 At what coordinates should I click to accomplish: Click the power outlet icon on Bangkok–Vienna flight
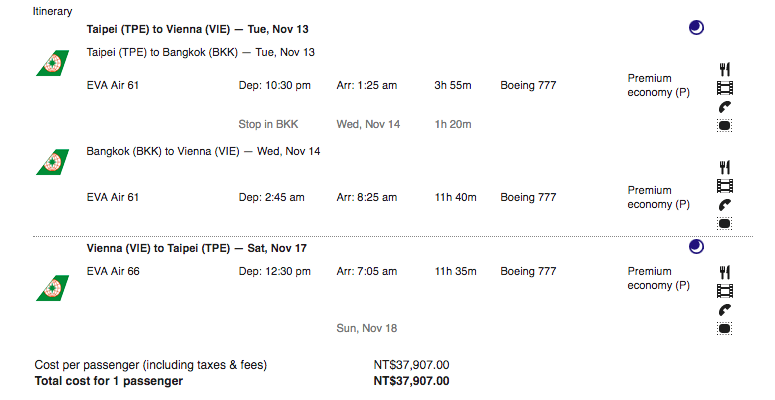coord(725,223)
